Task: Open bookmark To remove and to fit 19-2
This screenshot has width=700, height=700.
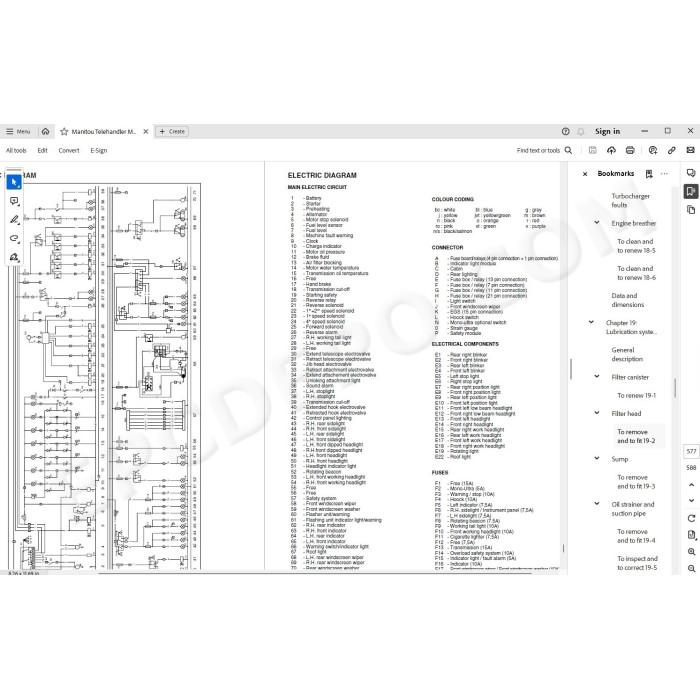Action: tap(636, 436)
